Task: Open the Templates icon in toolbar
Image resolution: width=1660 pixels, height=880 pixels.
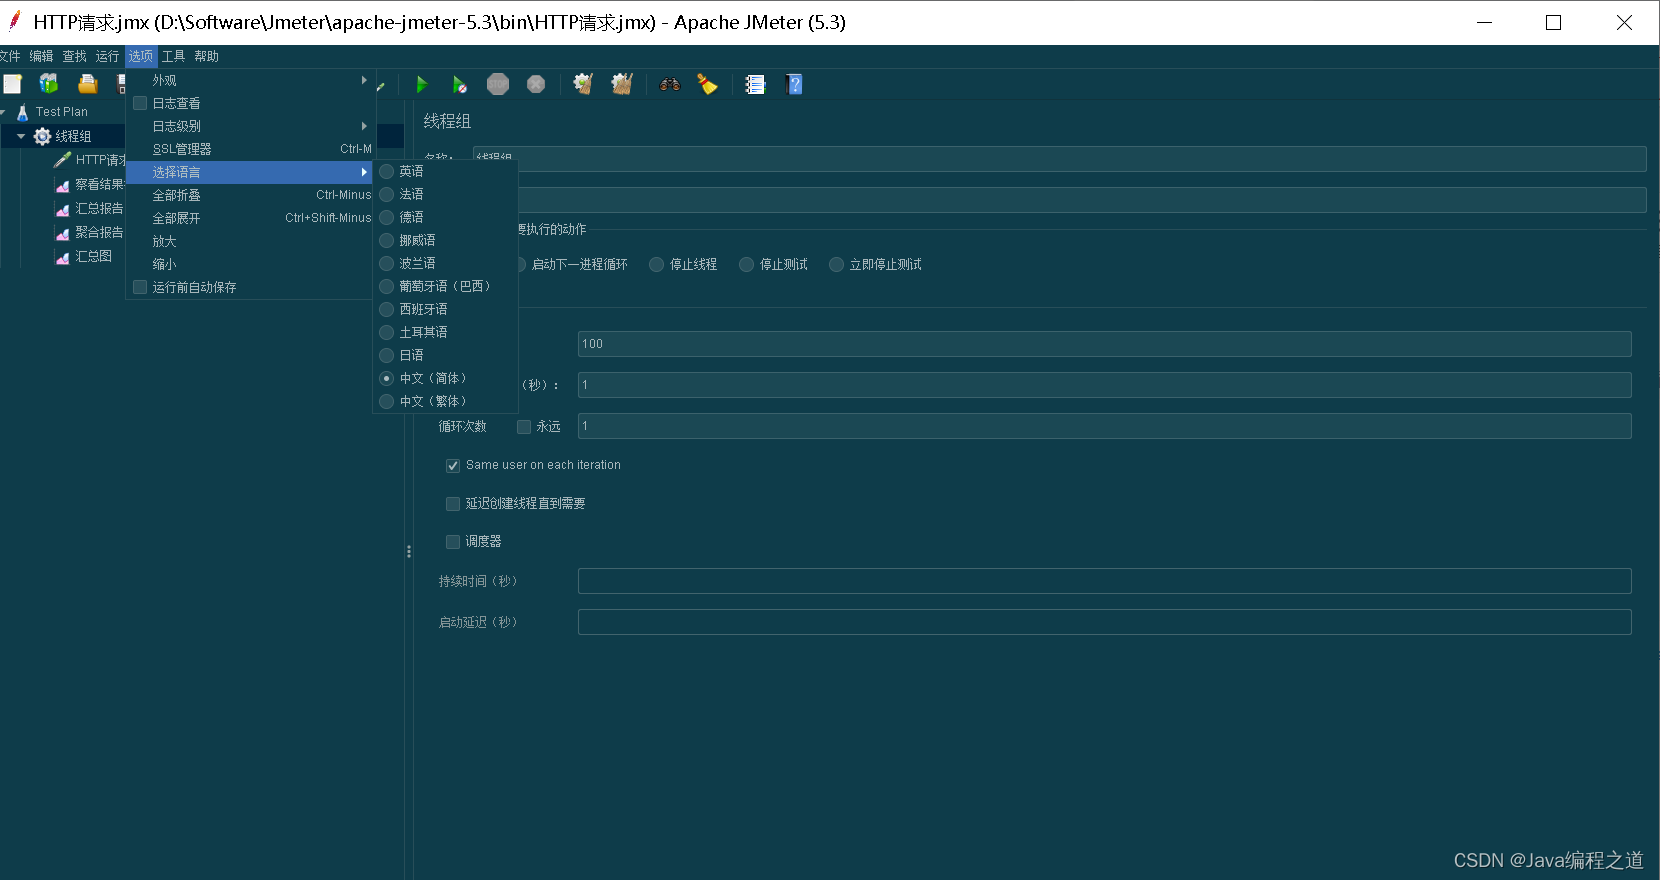Action: [x=49, y=84]
